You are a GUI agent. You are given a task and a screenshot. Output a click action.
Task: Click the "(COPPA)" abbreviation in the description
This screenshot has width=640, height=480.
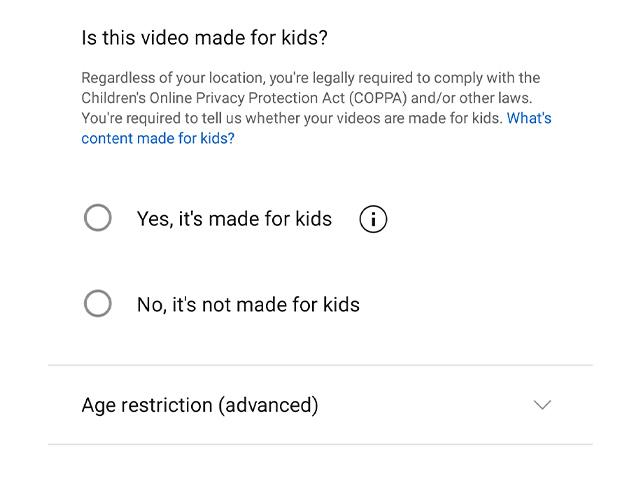(378, 98)
